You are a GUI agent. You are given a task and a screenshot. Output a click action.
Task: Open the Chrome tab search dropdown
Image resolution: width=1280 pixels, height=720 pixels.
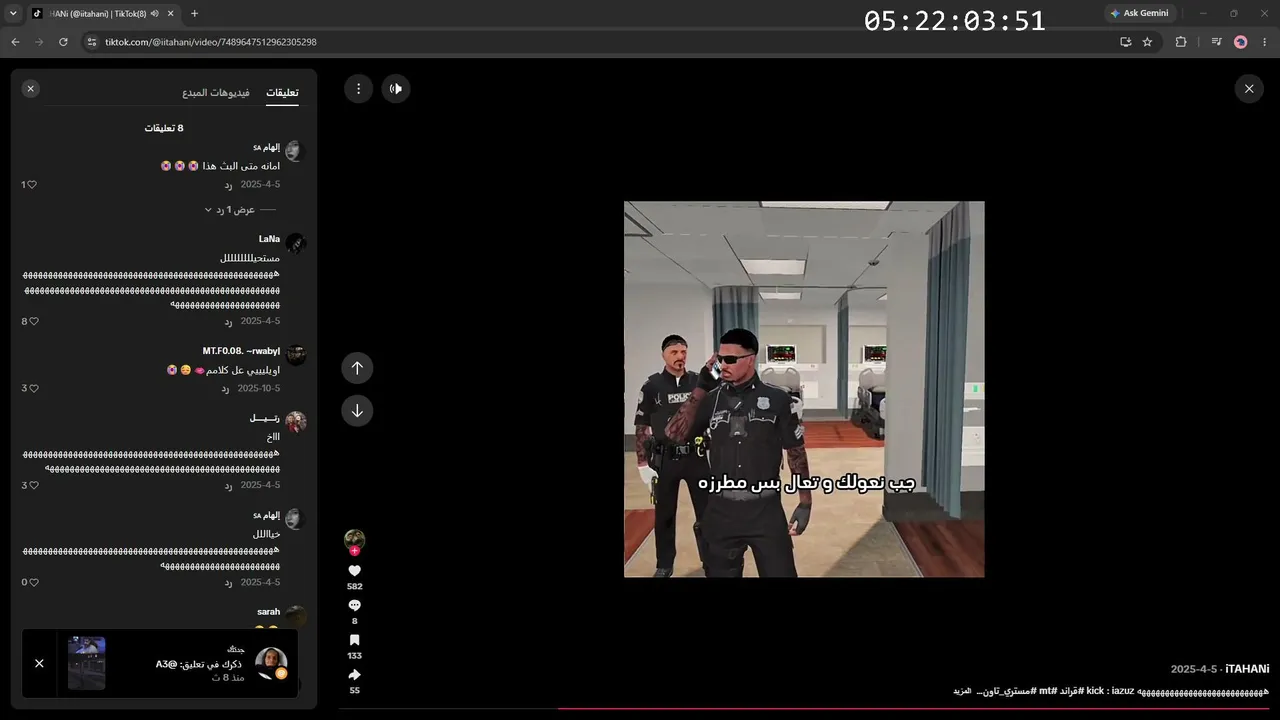[13, 13]
